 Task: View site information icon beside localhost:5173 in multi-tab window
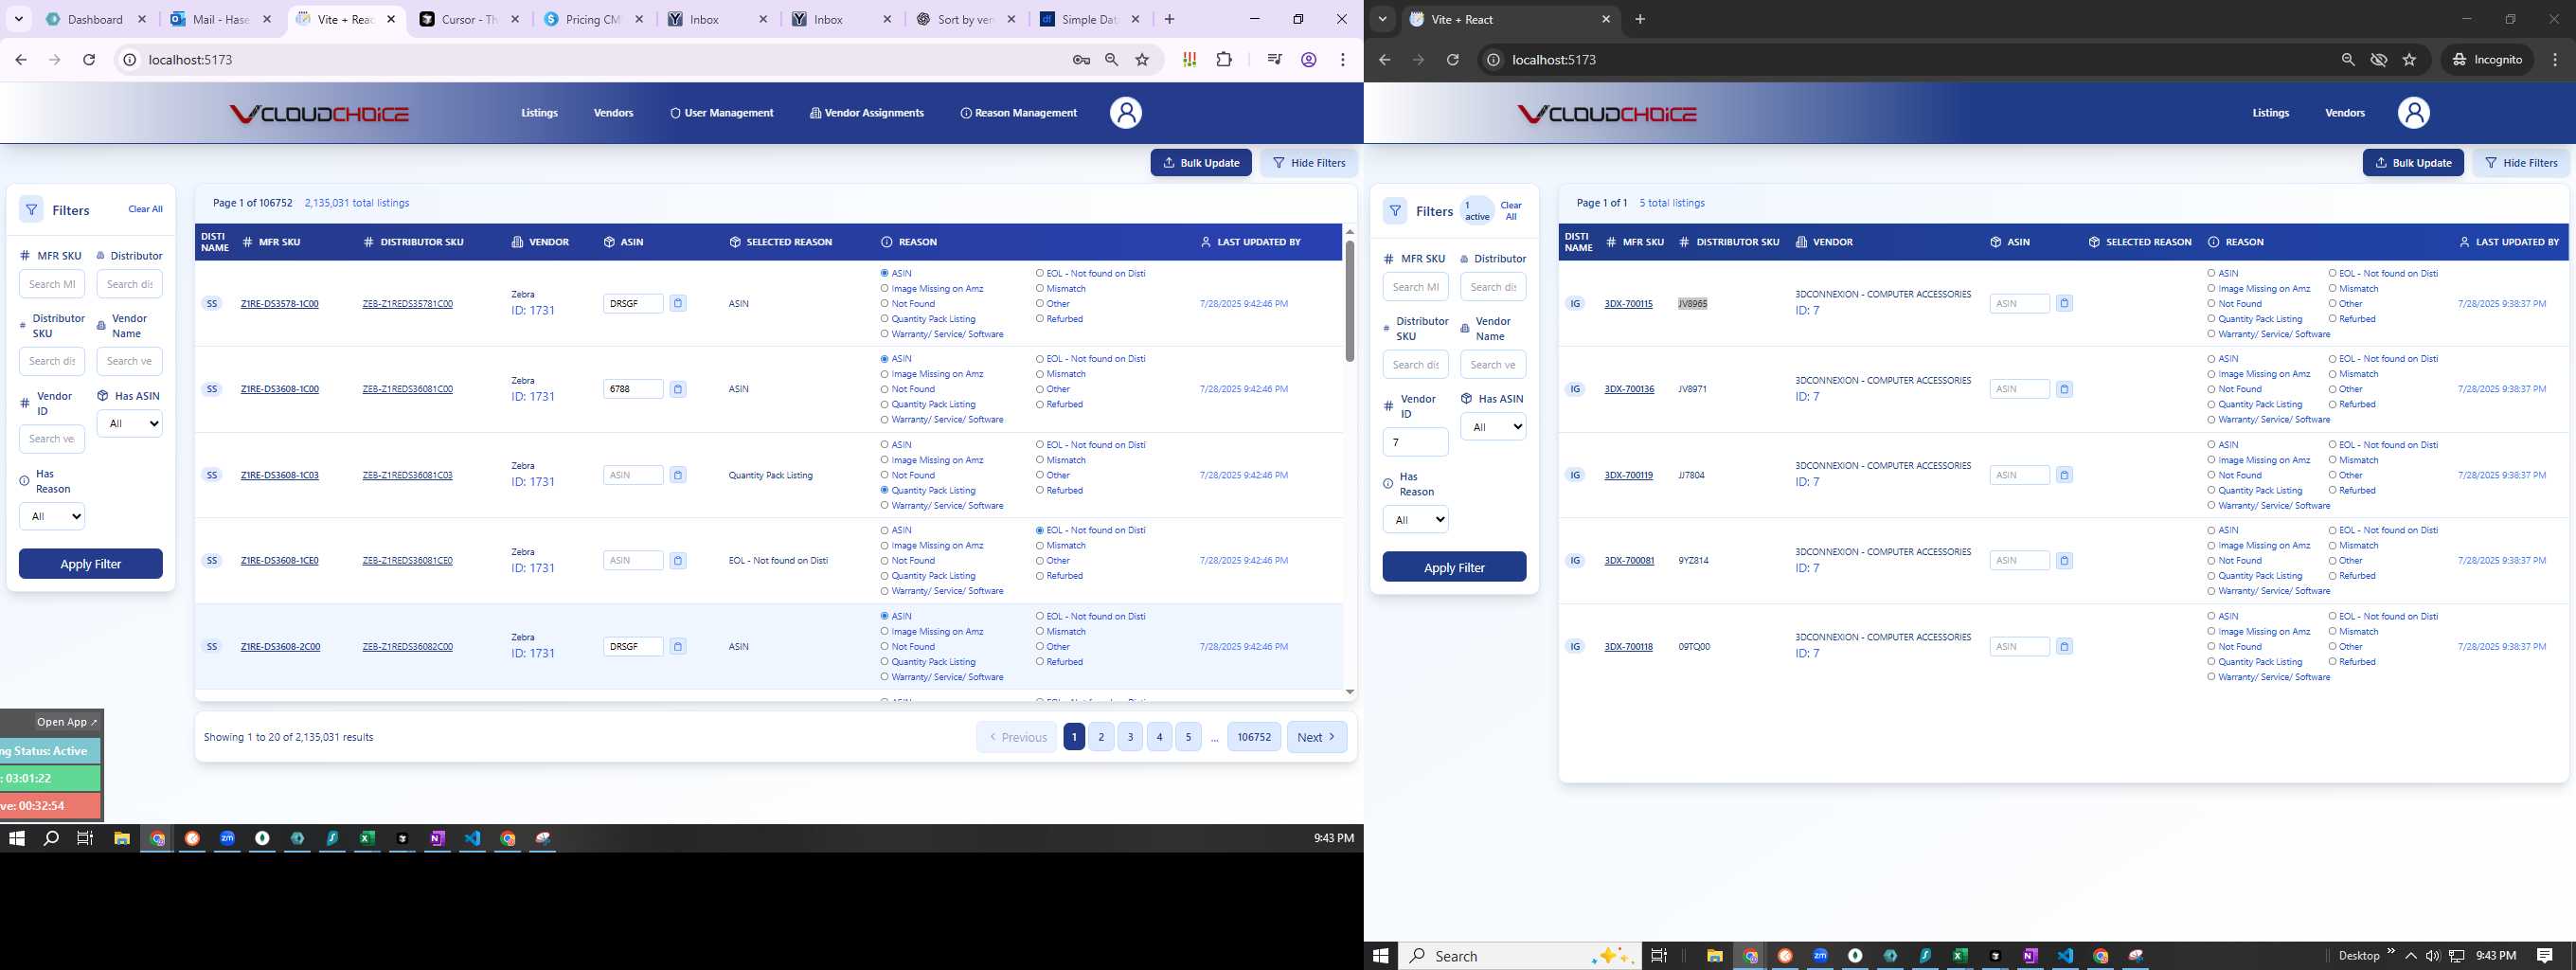[129, 60]
